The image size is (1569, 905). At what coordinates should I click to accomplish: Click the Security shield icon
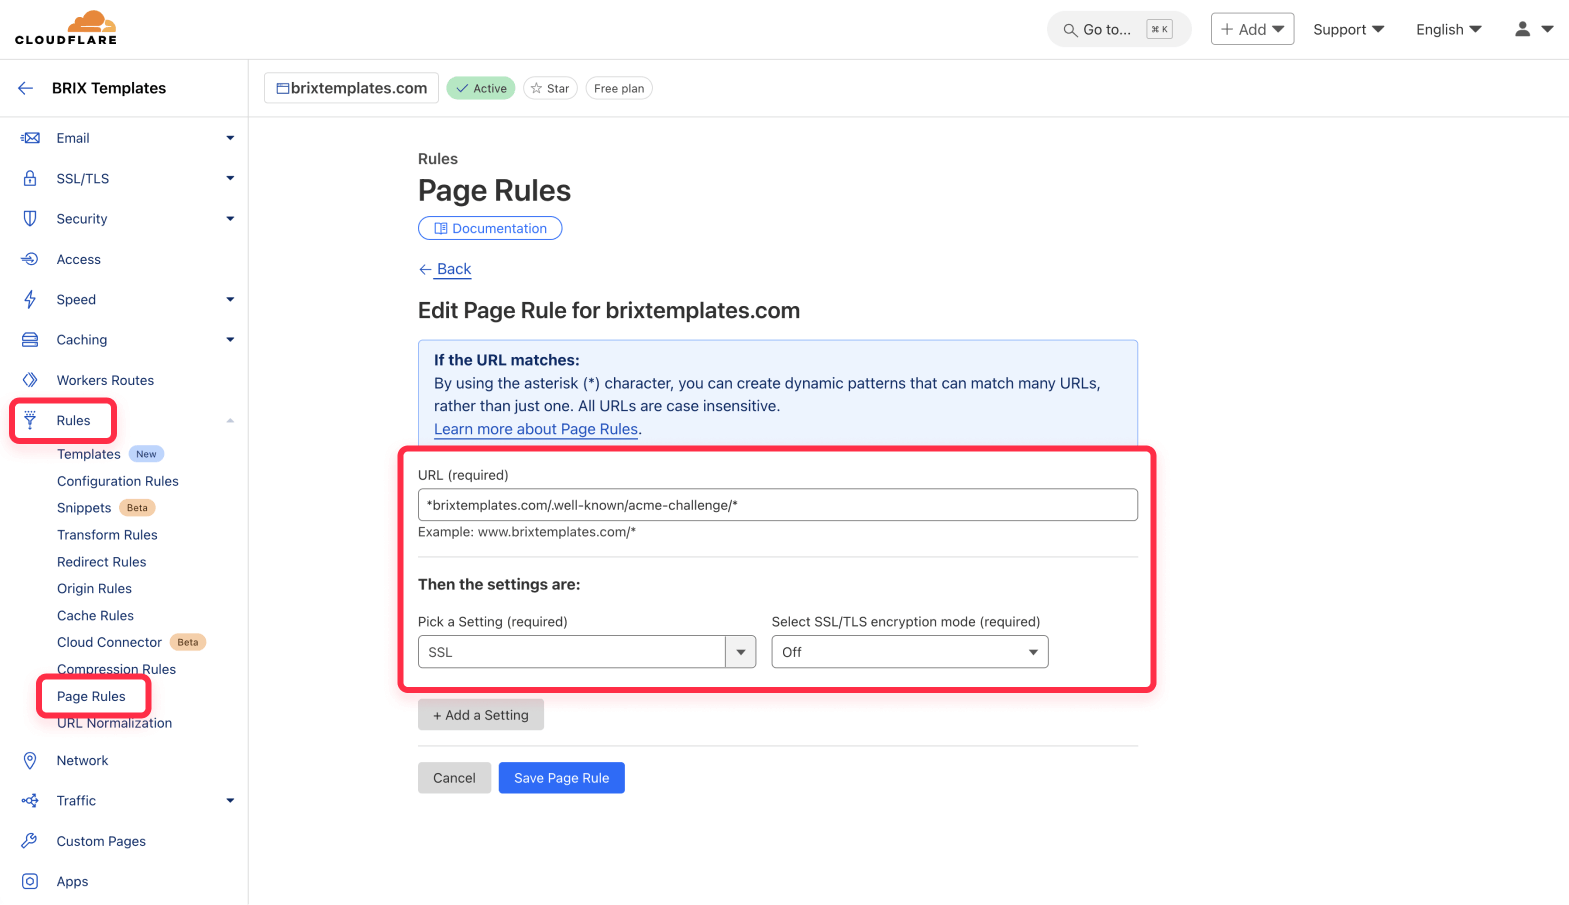(x=30, y=218)
